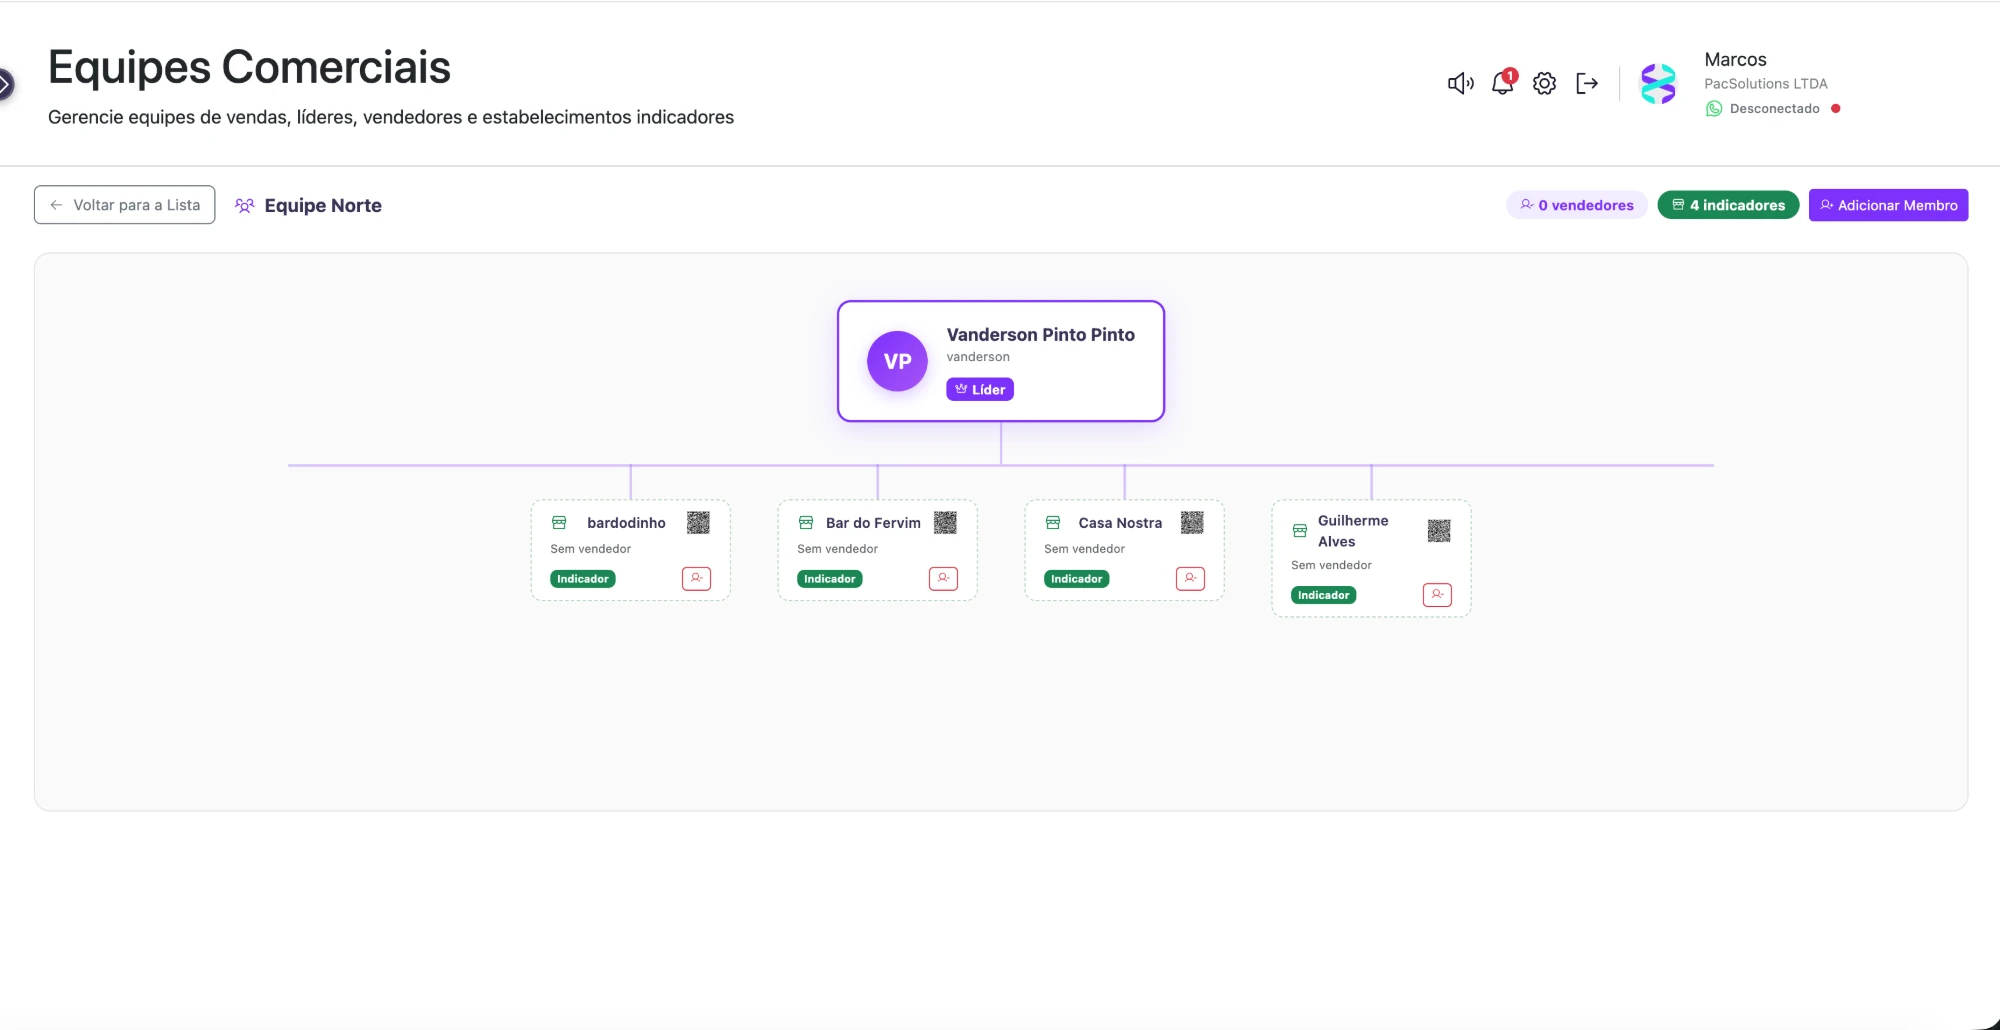Expand the collapsed sidebar arrow
This screenshot has width=2000, height=1030.
click(x=5, y=84)
